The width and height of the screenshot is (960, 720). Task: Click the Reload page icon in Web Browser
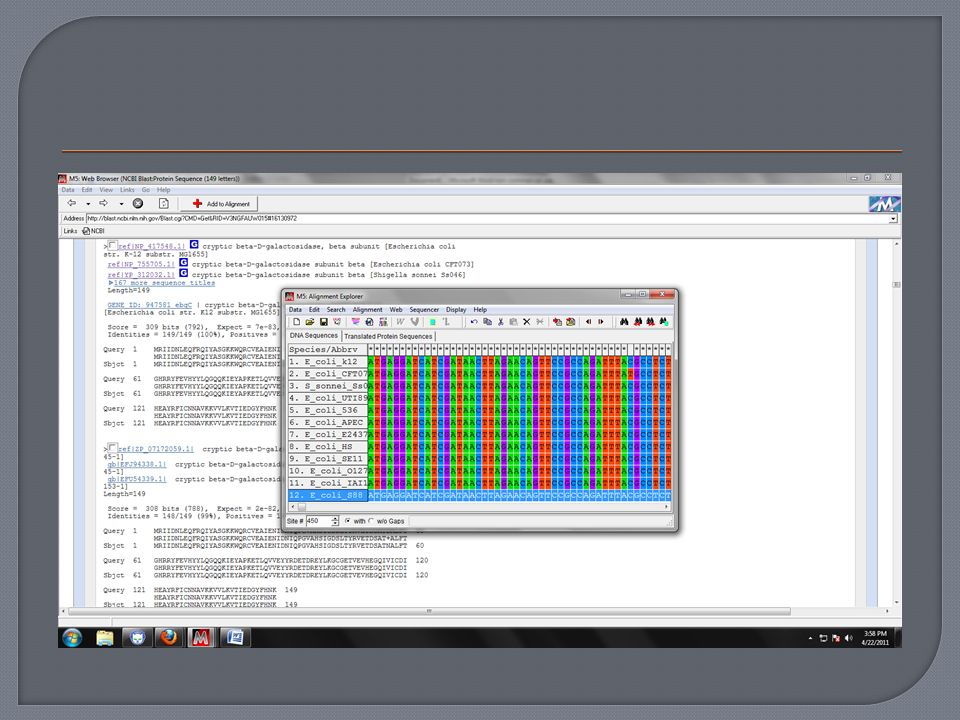coord(163,203)
